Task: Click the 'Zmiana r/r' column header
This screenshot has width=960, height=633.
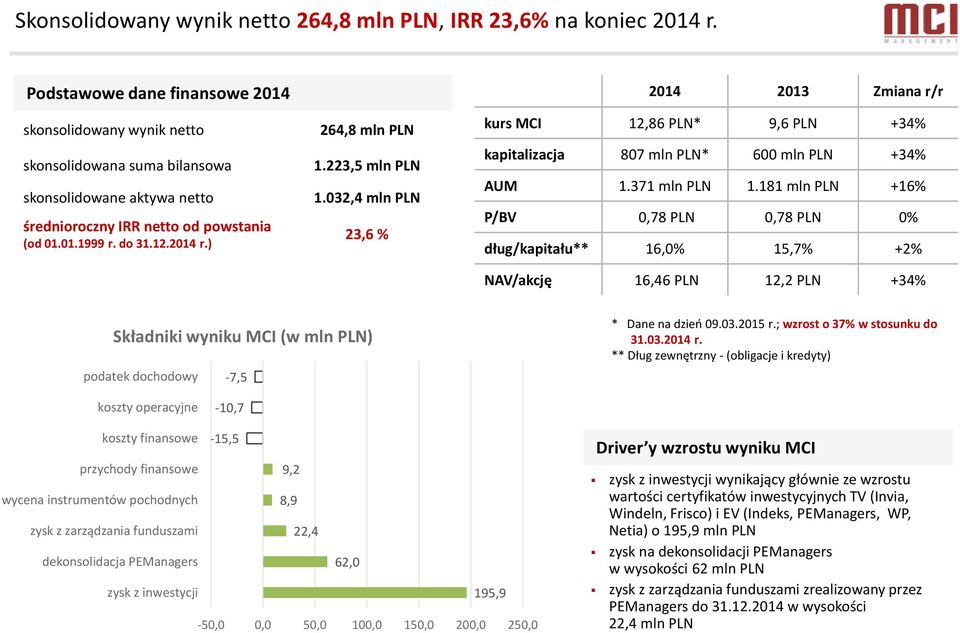Action: 908,91
